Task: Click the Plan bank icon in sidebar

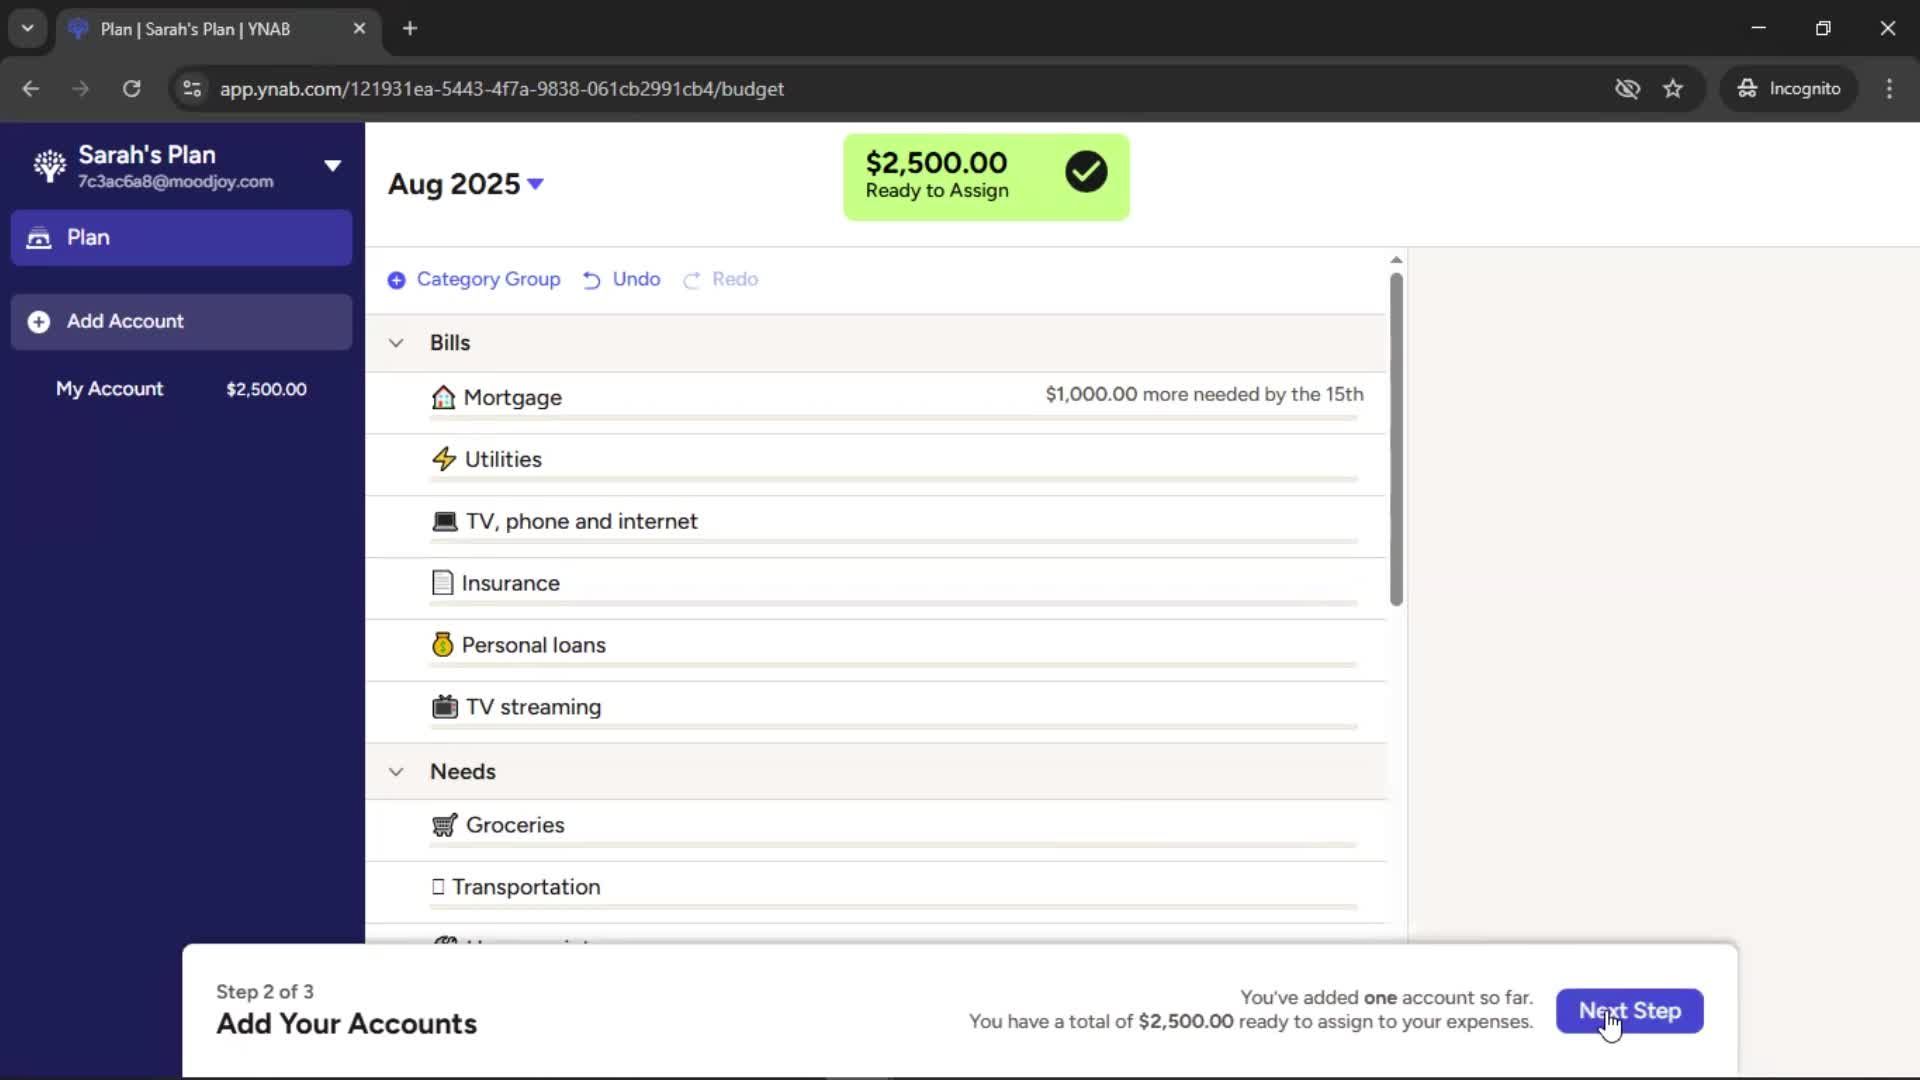Action: [39, 238]
